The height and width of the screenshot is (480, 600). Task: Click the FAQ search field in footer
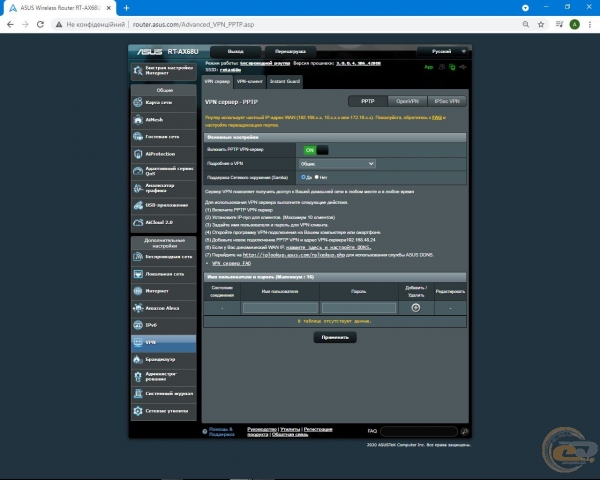[419, 431]
